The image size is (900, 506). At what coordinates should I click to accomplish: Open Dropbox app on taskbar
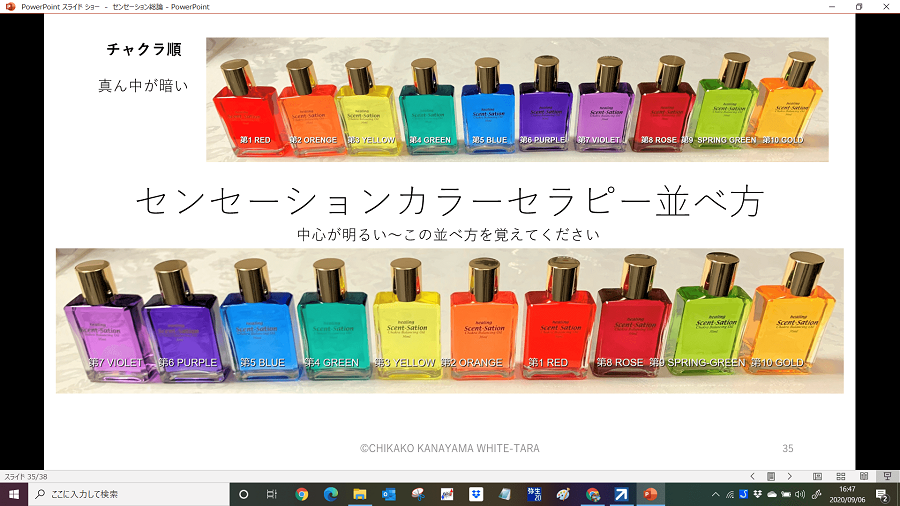tap(476, 494)
